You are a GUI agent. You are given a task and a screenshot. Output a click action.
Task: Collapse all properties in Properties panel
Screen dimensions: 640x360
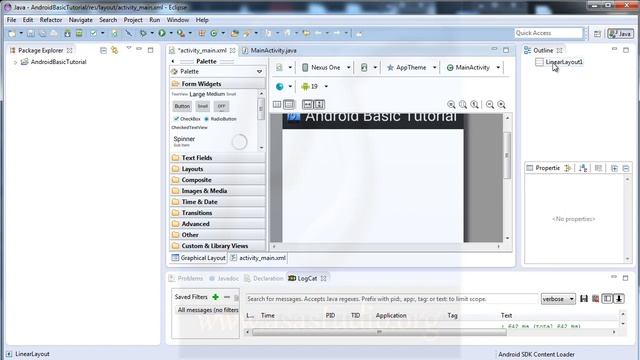(626, 168)
